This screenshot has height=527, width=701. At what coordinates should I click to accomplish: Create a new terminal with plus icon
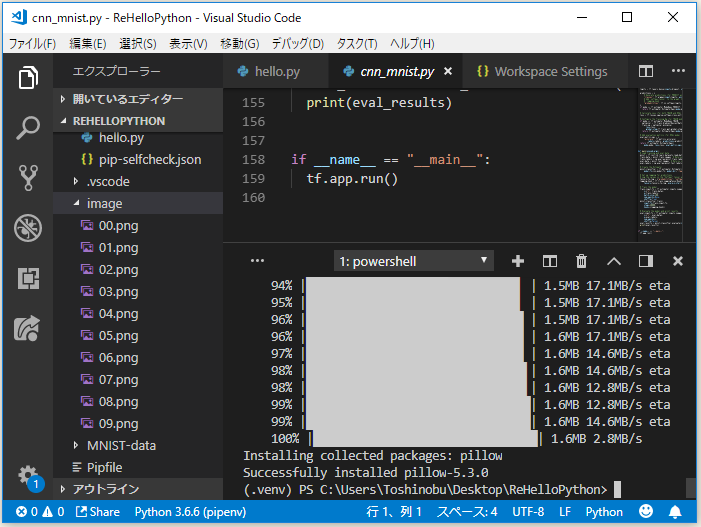(x=518, y=261)
